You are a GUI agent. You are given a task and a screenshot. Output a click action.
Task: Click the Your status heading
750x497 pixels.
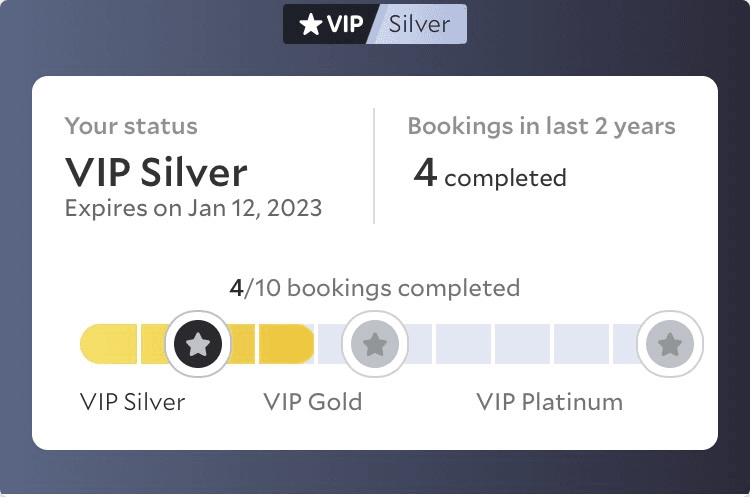131,126
